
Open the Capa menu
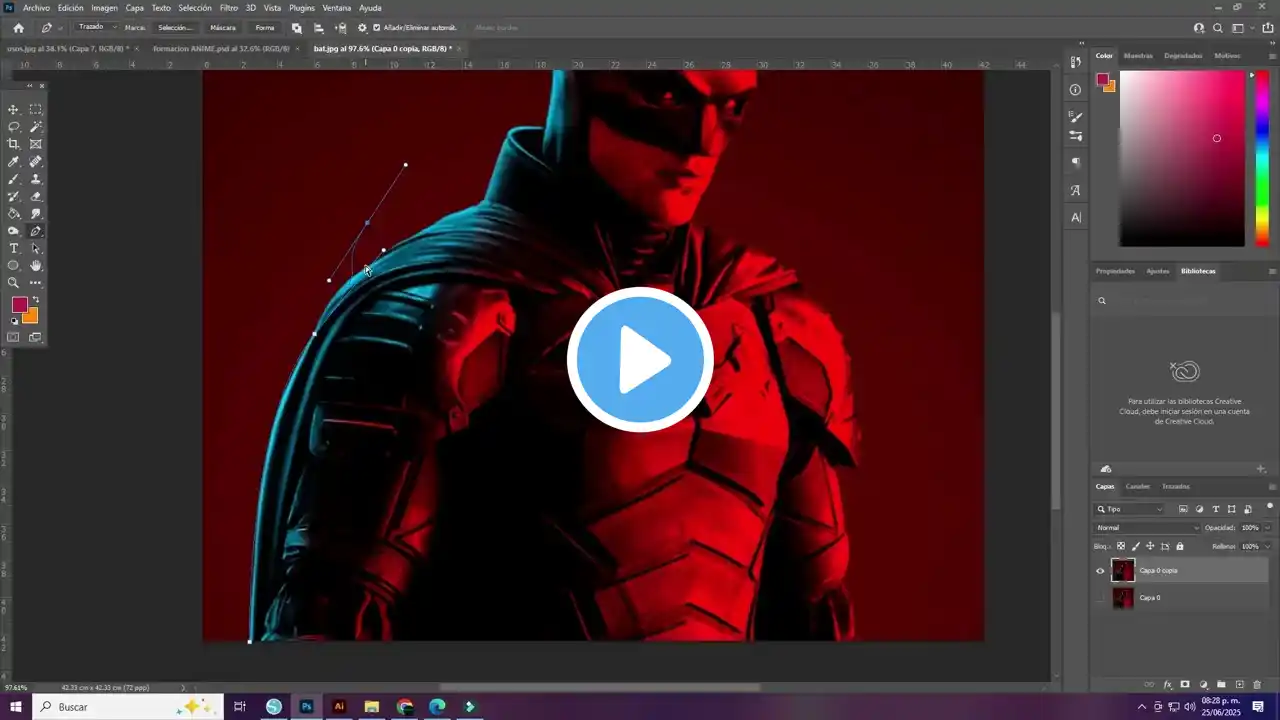135,7
